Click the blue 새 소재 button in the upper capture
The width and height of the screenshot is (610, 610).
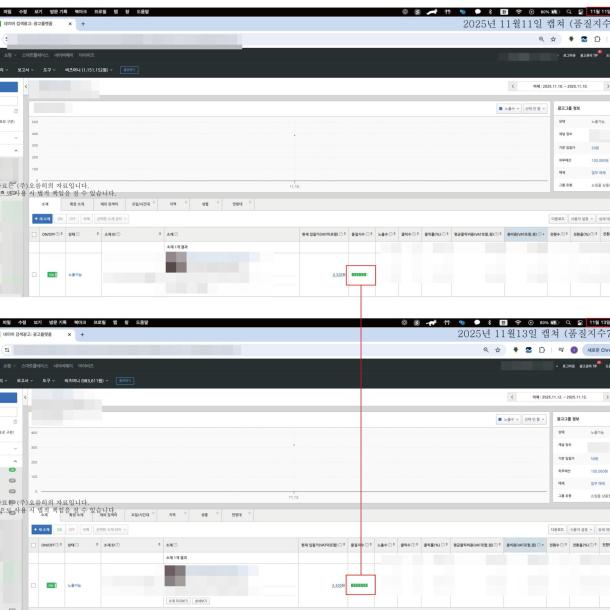click(x=42, y=218)
